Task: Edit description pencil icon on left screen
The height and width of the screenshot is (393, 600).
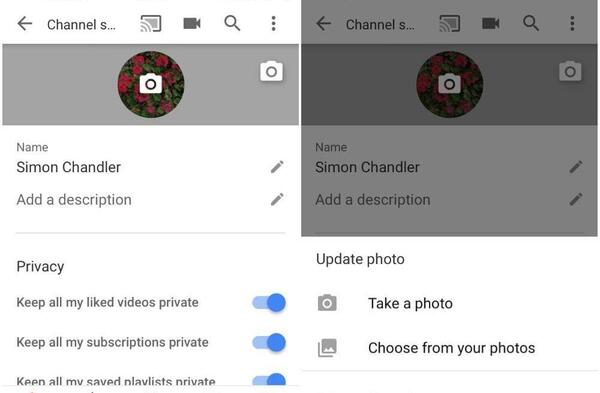Action: (277, 199)
